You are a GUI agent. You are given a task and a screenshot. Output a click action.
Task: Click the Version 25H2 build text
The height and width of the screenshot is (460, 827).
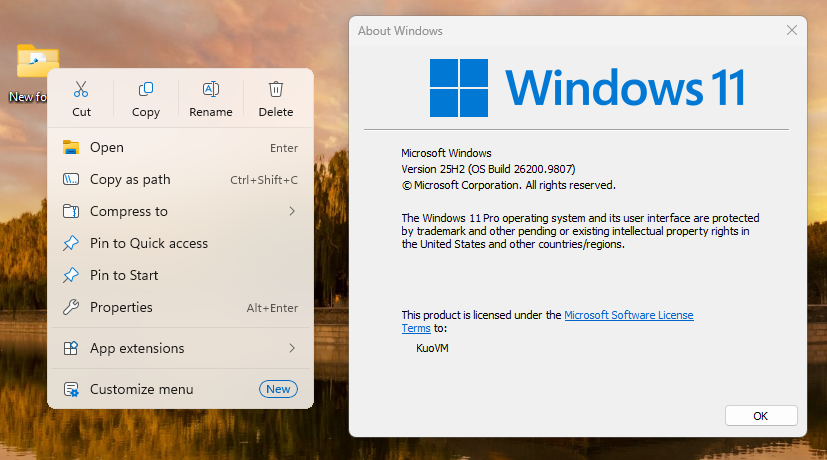pyautogui.click(x=488, y=169)
